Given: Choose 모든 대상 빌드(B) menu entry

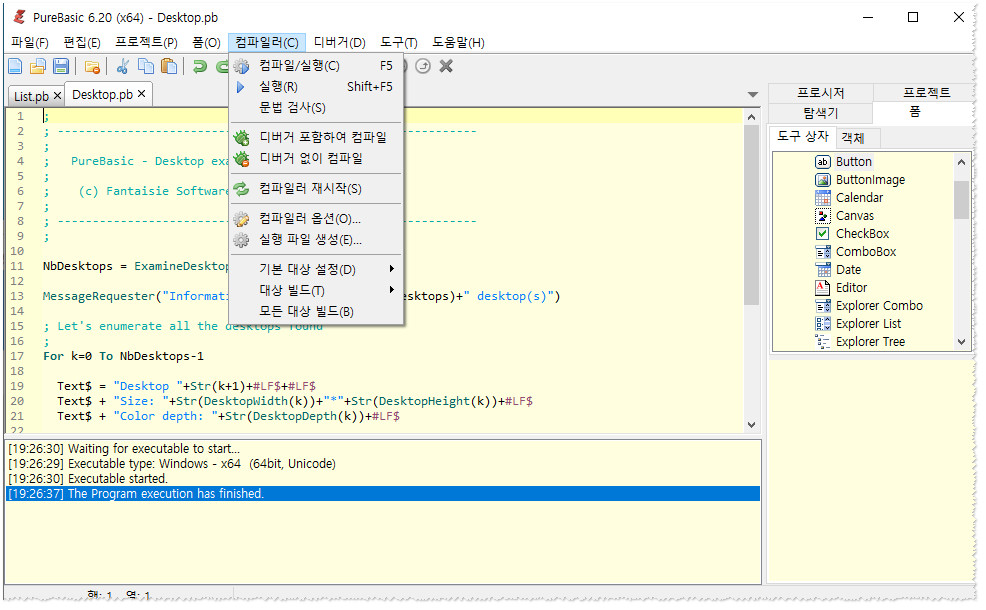Looking at the screenshot, I should click(x=317, y=312).
